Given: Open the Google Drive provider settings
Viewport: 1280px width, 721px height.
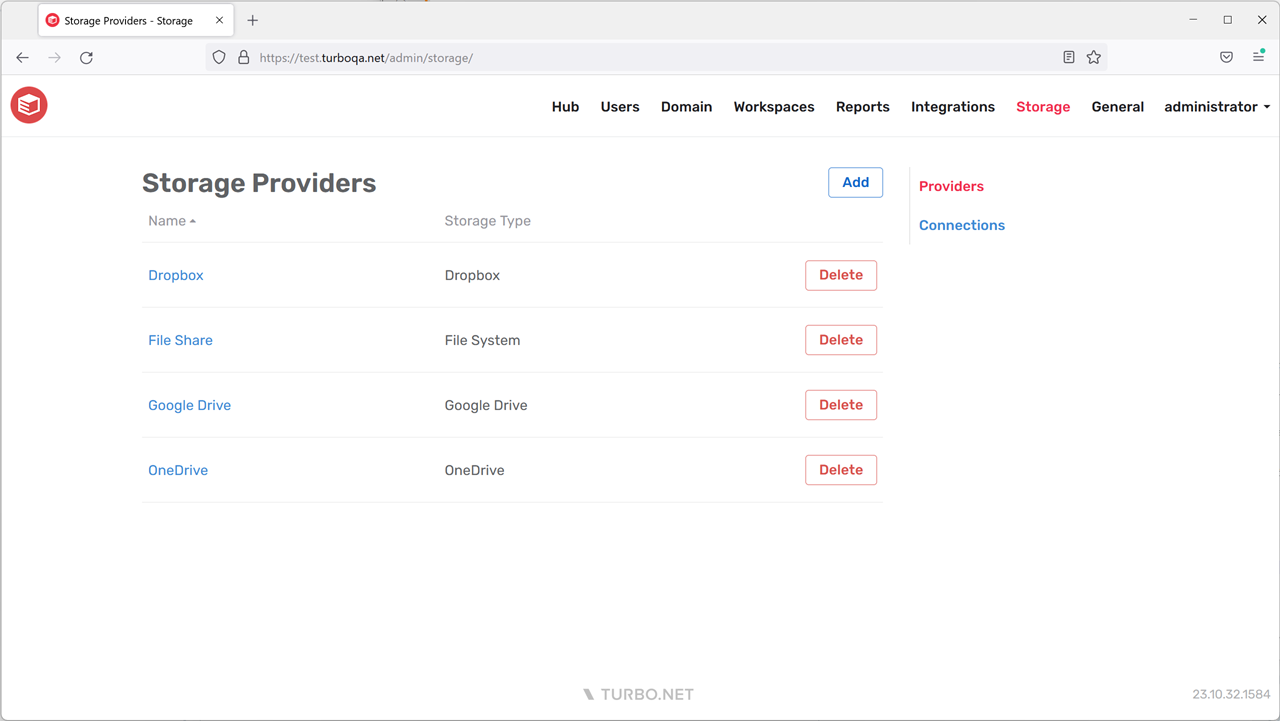Looking at the screenshot, I should (189, 405).
